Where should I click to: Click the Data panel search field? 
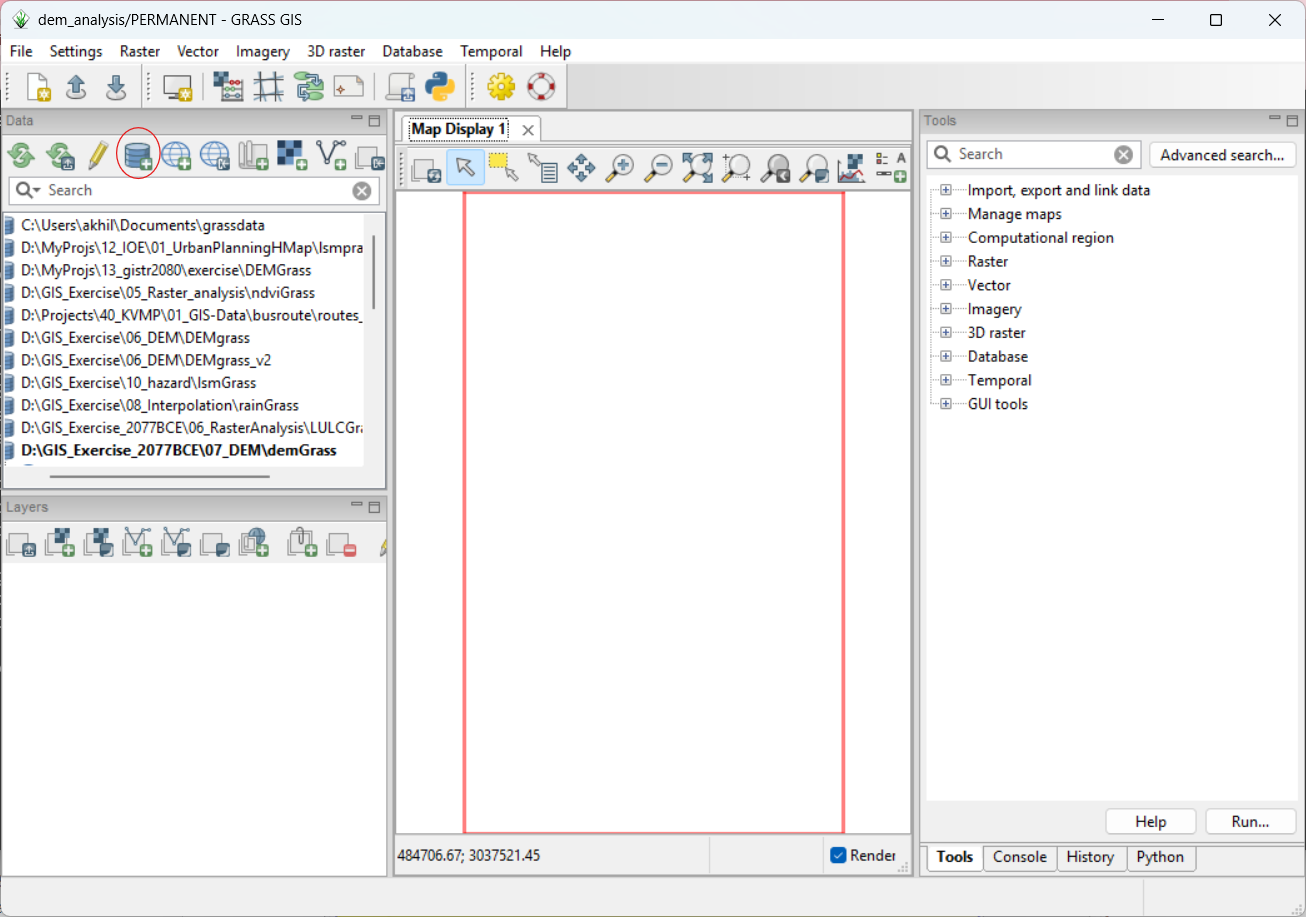click(x=195, y=190)
